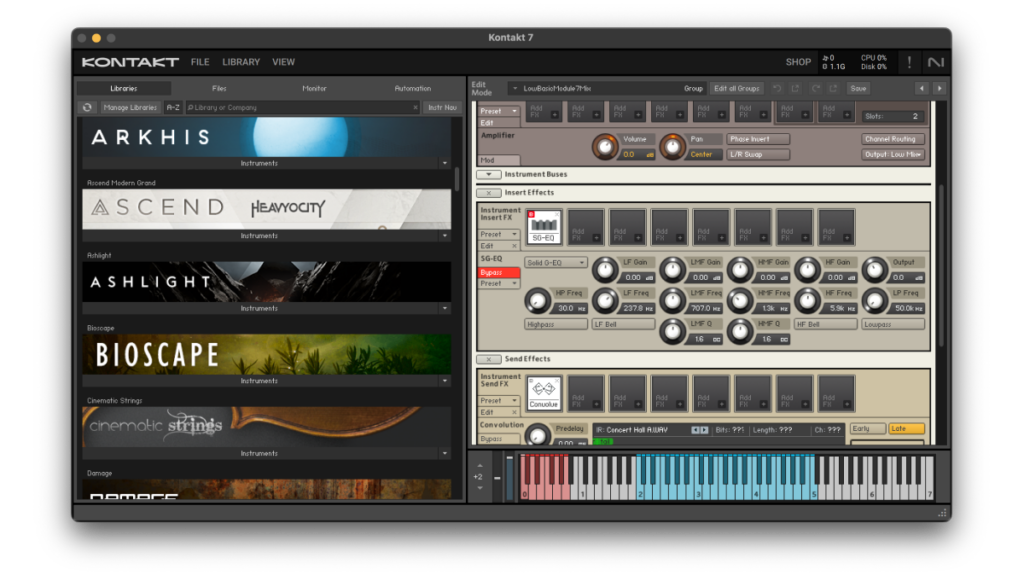Click the exclamation warning icon
Screen dimensions: 1024x576
[909, 62]
